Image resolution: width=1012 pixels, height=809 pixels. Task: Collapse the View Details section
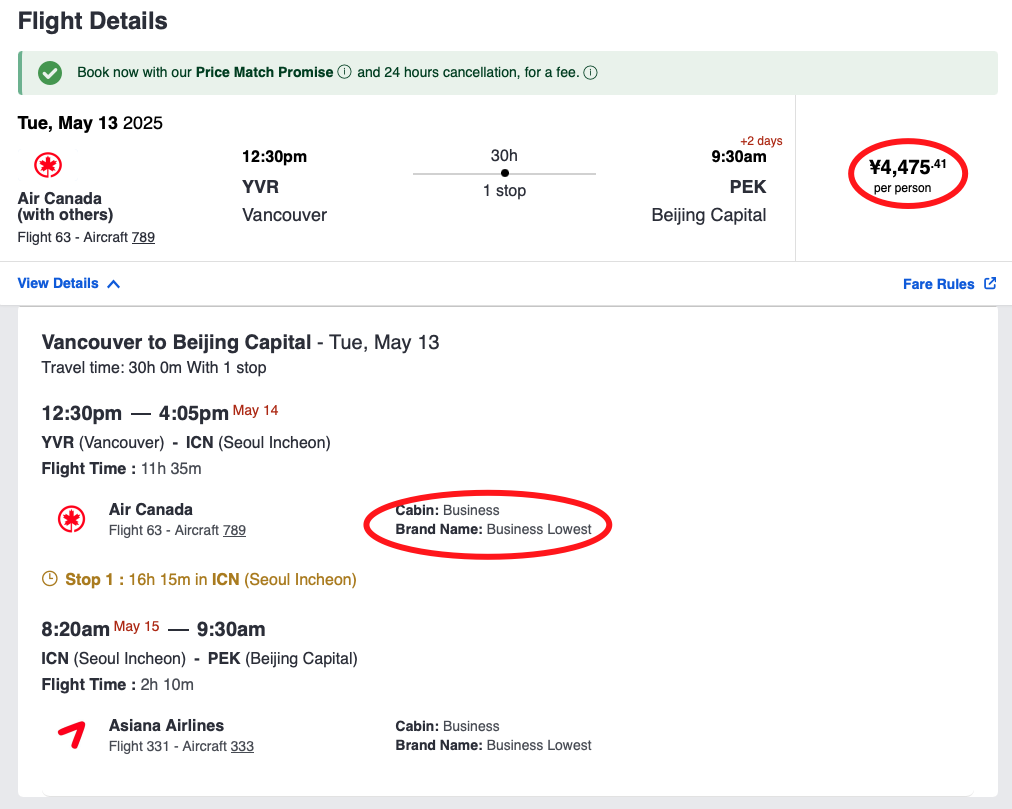click(58, 283)
